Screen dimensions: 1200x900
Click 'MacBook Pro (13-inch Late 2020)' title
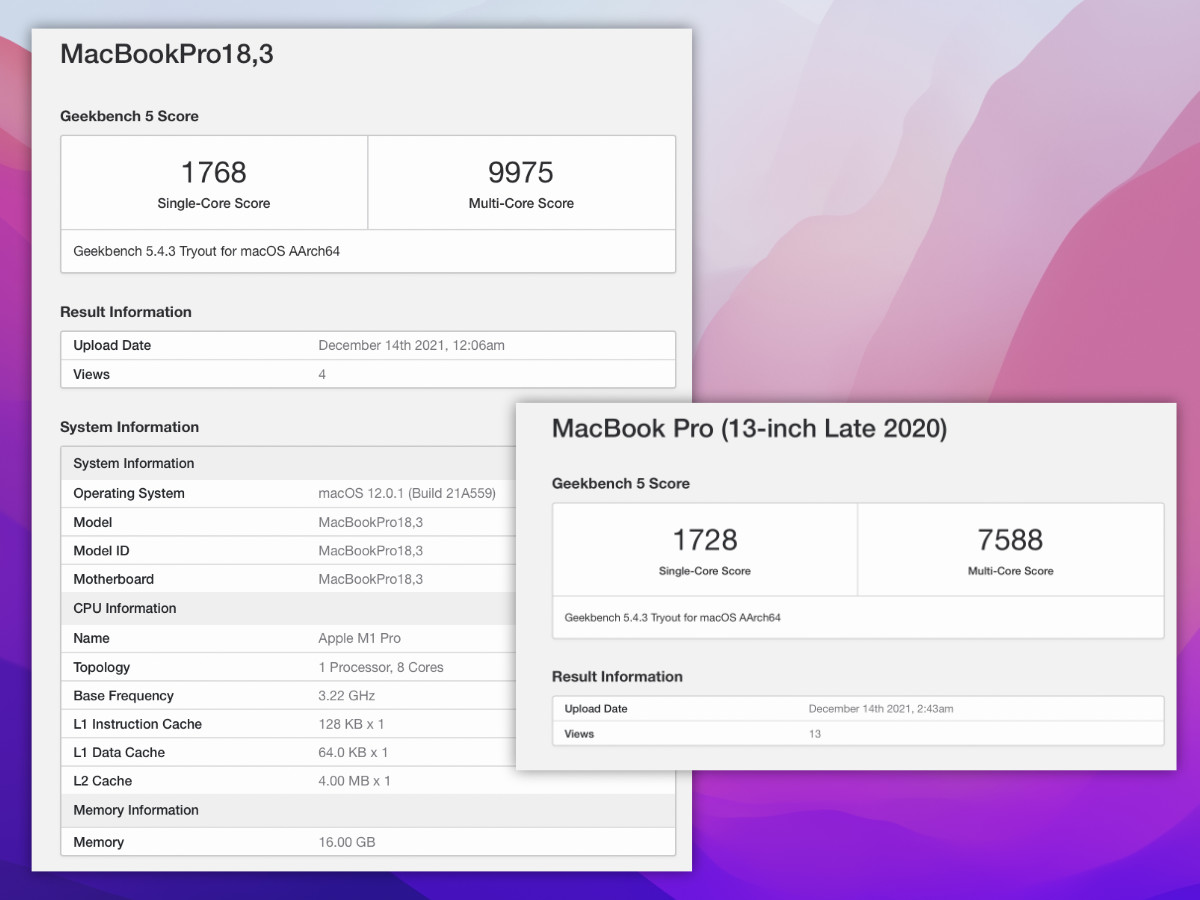point(749,429)
